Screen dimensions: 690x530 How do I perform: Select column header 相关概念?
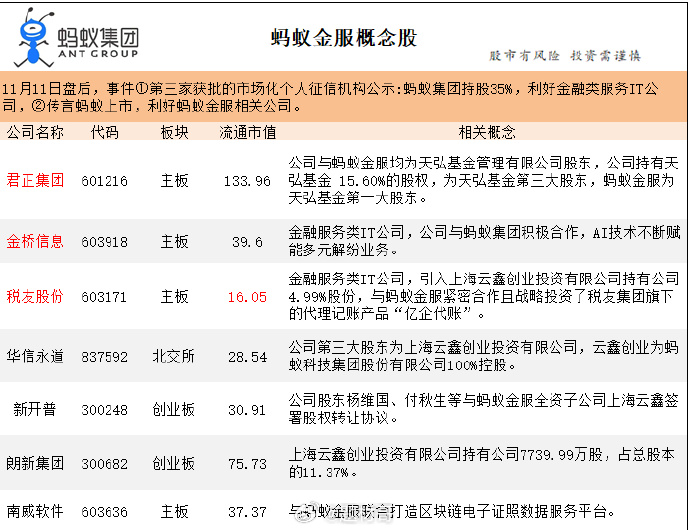pyautogui.click(x=487, y=132)
